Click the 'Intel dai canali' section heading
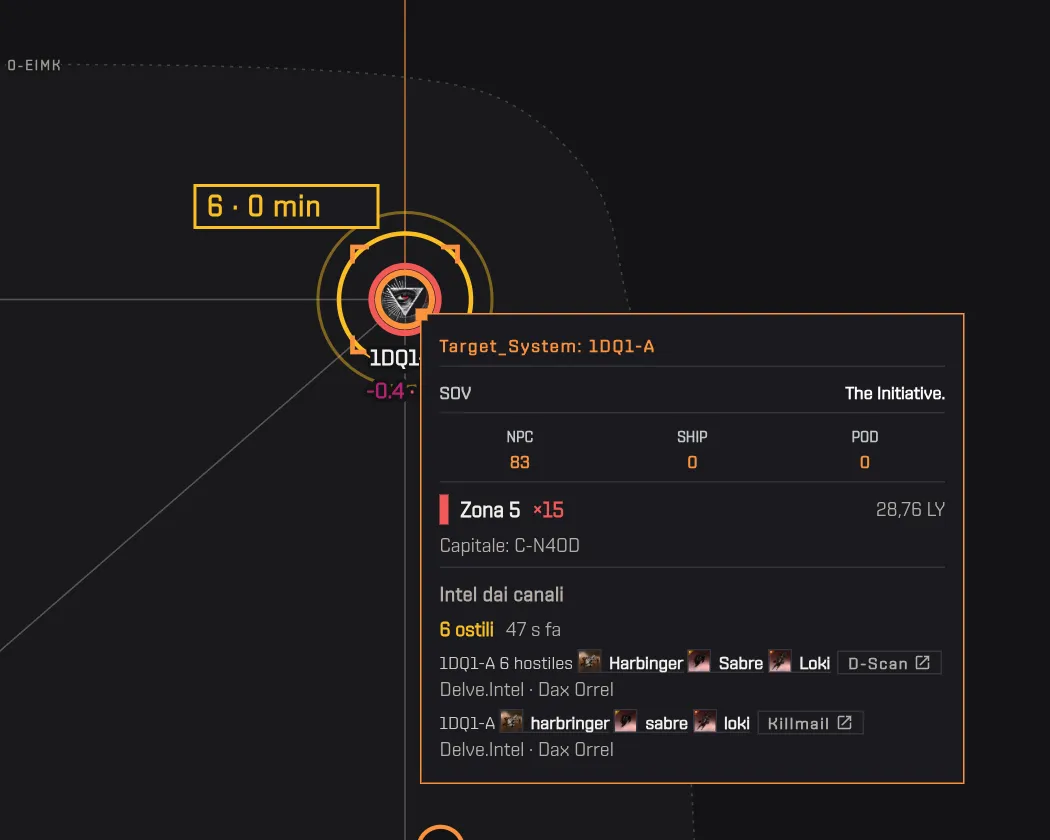The width and height of the screenshot is (1050, 840). pyautogui.click(x=502, y=595)
